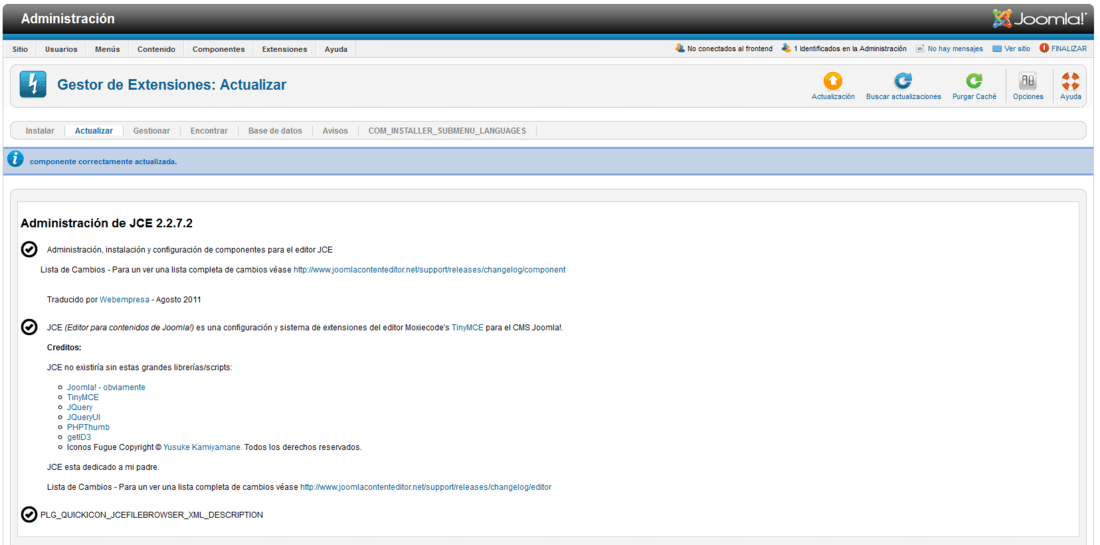Click the PLG_QUICKICON_JCEFILEBROWSER_XML_DESCRIPTION text
The image size is (1100, 545).
pyautogui.click(x=152, y=515)
